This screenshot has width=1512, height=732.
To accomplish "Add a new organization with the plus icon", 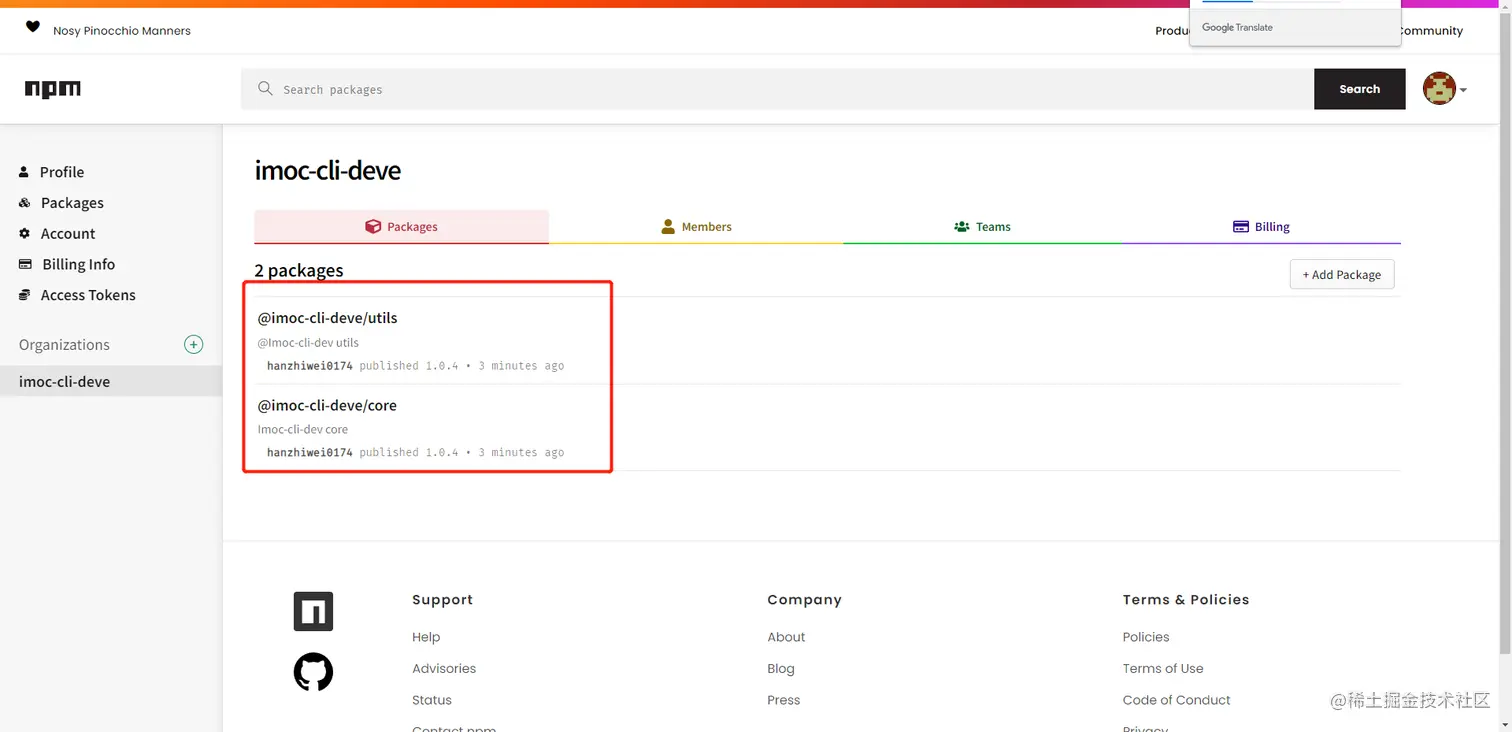I will coord(194,344).
